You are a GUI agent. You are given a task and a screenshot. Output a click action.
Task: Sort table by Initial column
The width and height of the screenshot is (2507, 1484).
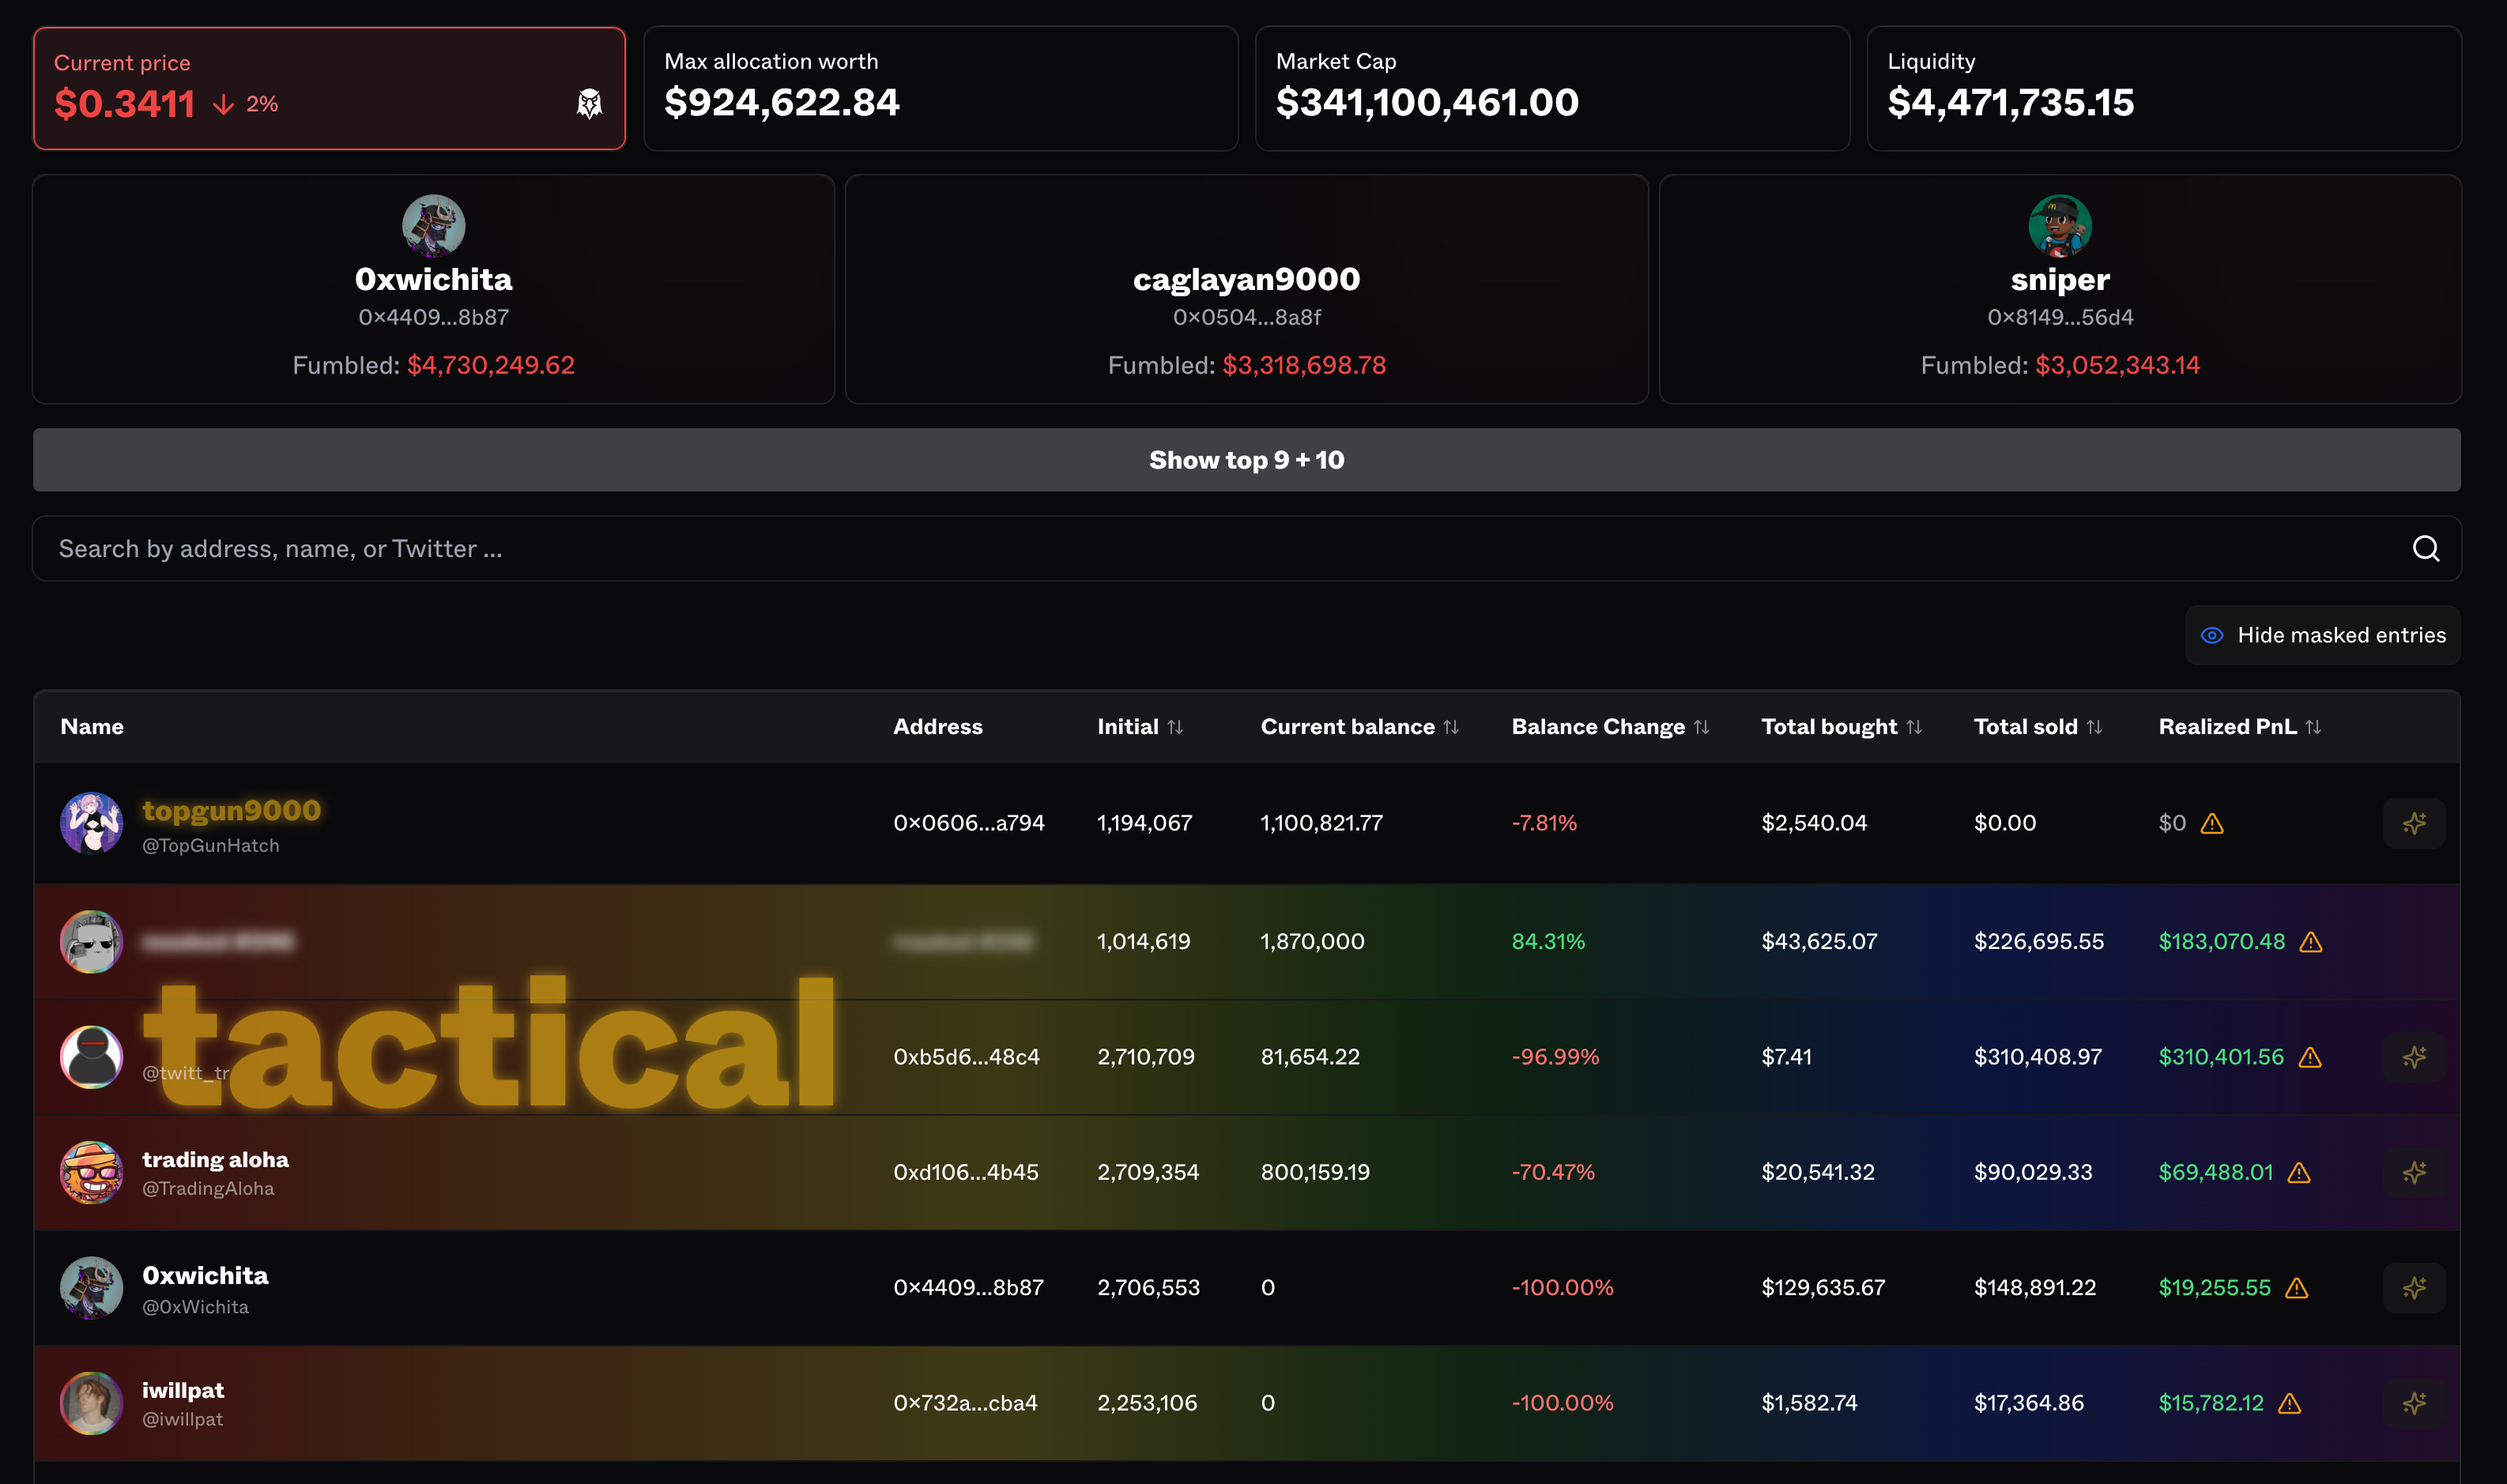click(x=1175, y=727)
